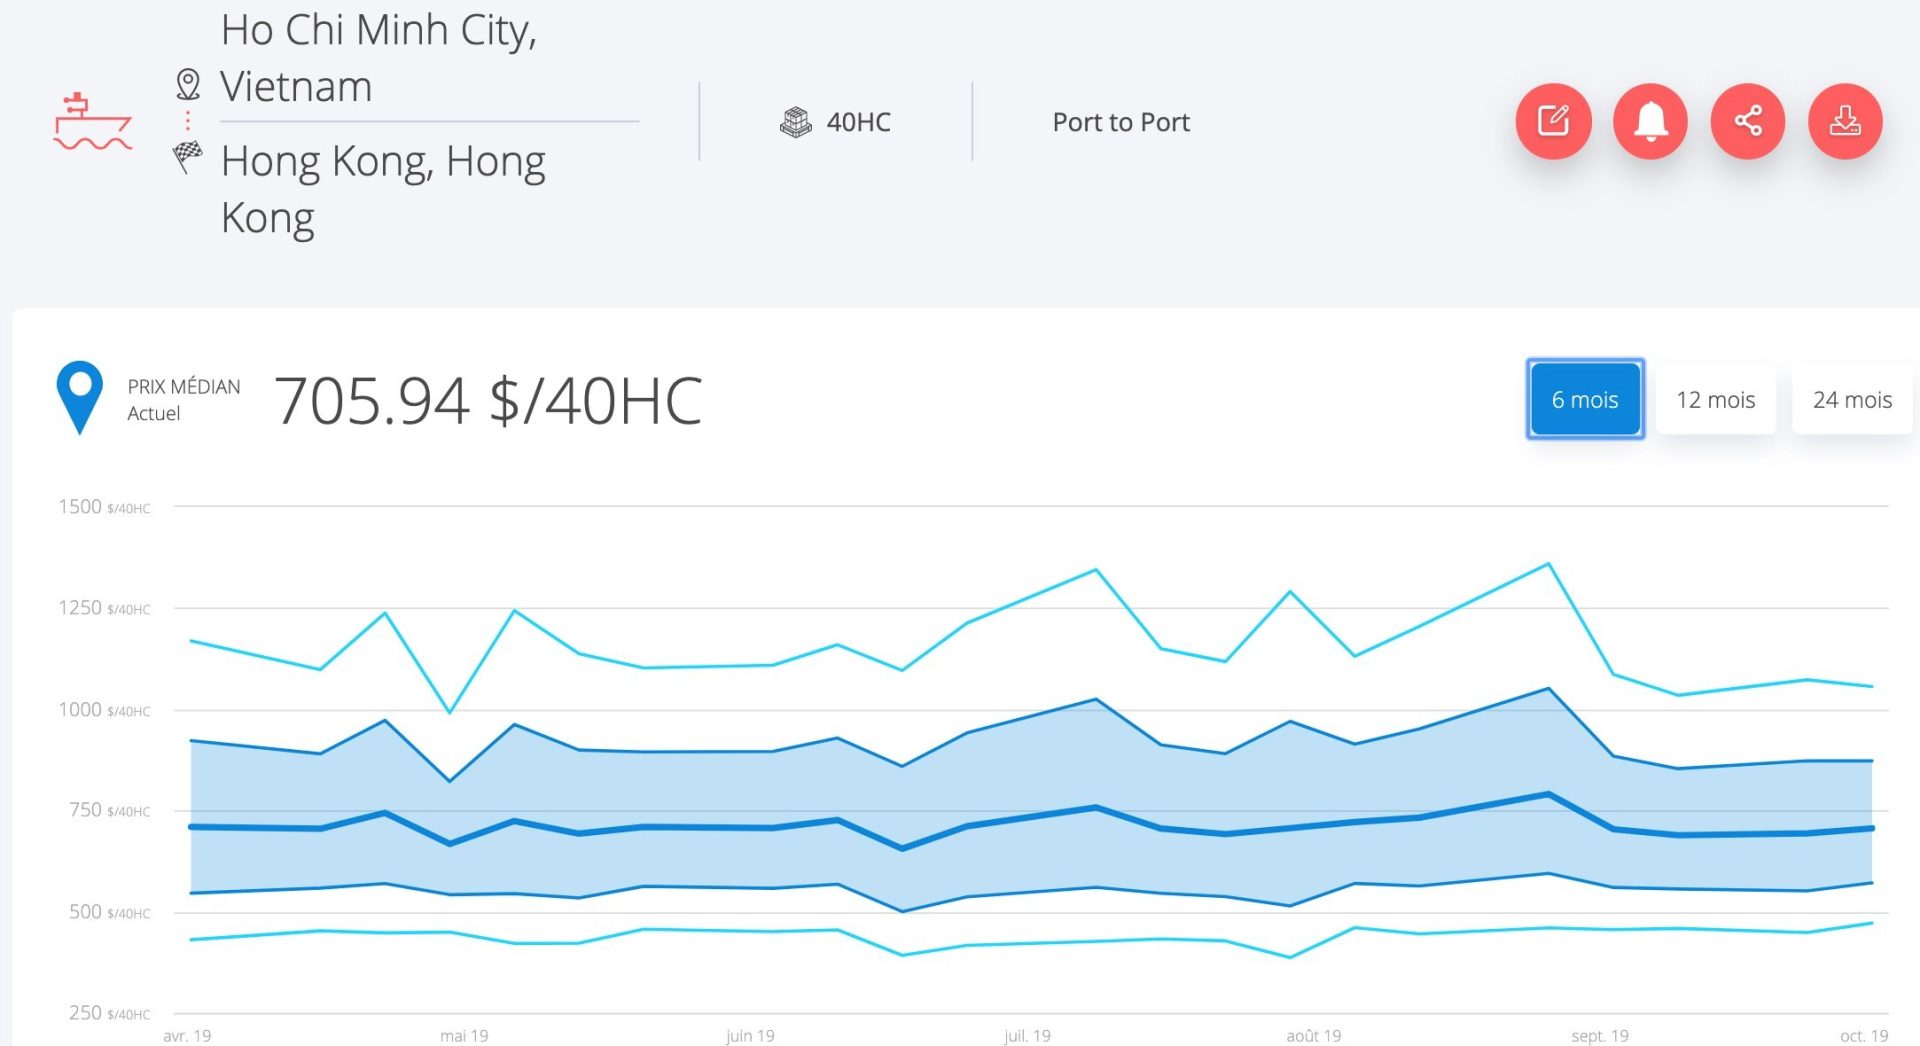Switch to the 12 mois range

1716,399
